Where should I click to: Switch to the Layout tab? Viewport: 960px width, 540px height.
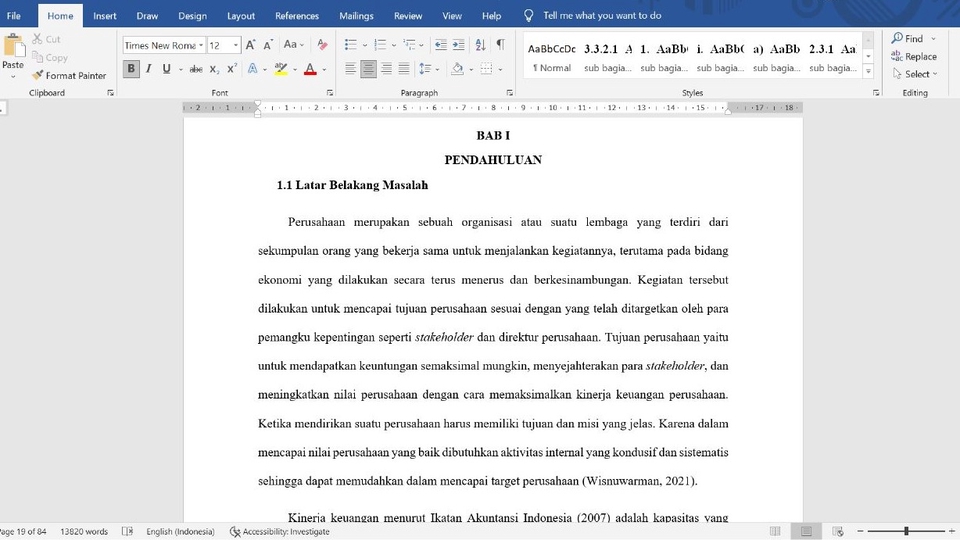point(241,16)
